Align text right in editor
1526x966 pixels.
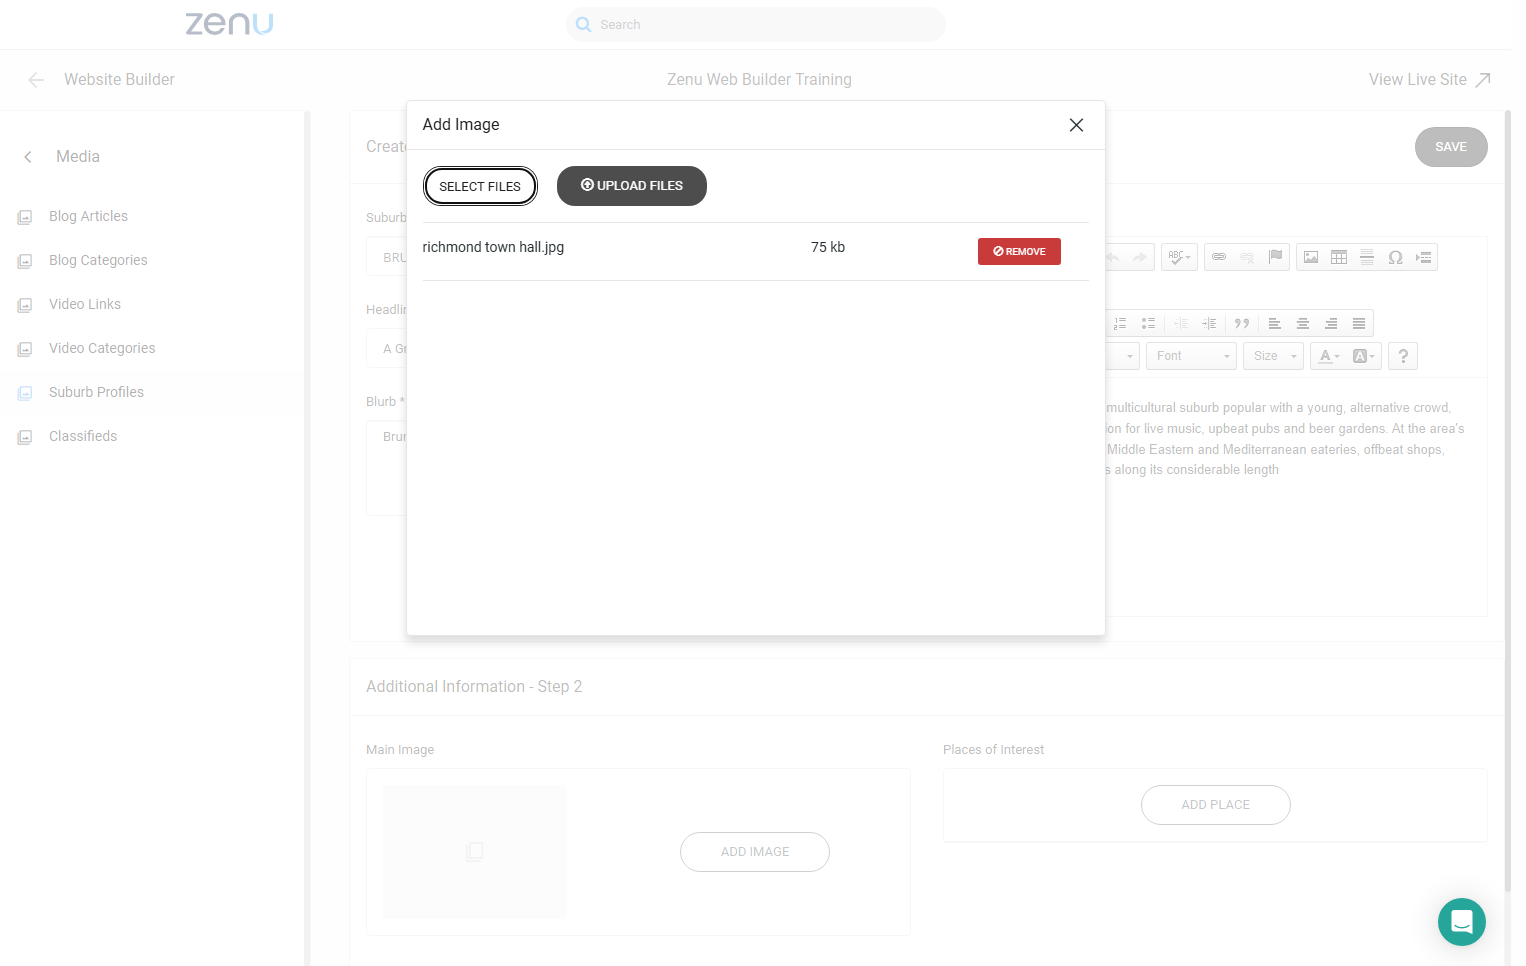(1331, 323)
